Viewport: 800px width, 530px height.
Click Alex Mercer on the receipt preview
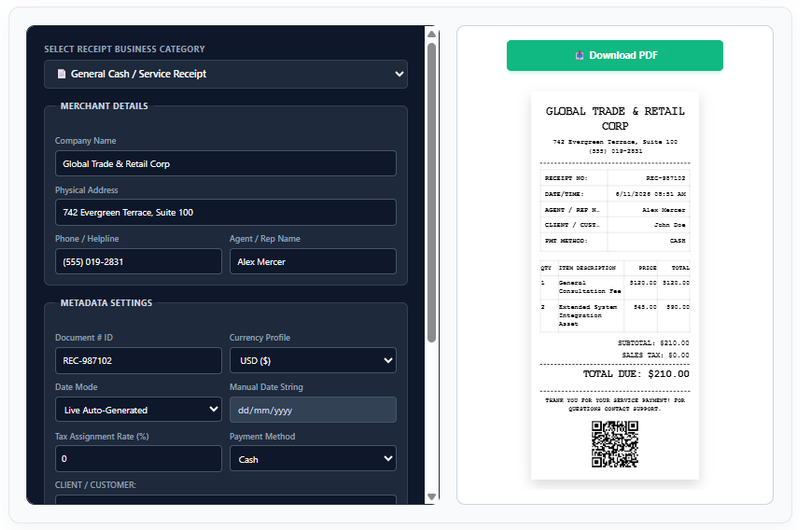(x=663, y=210)
